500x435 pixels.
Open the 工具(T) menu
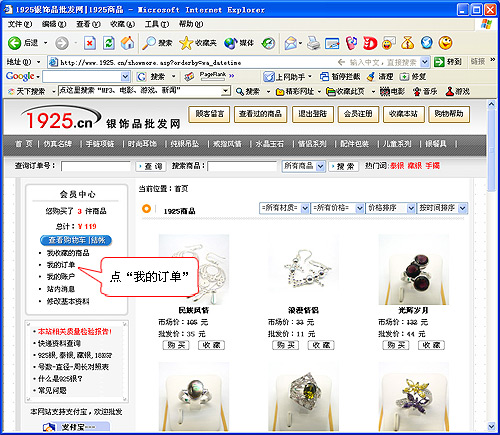click(157, 24)
